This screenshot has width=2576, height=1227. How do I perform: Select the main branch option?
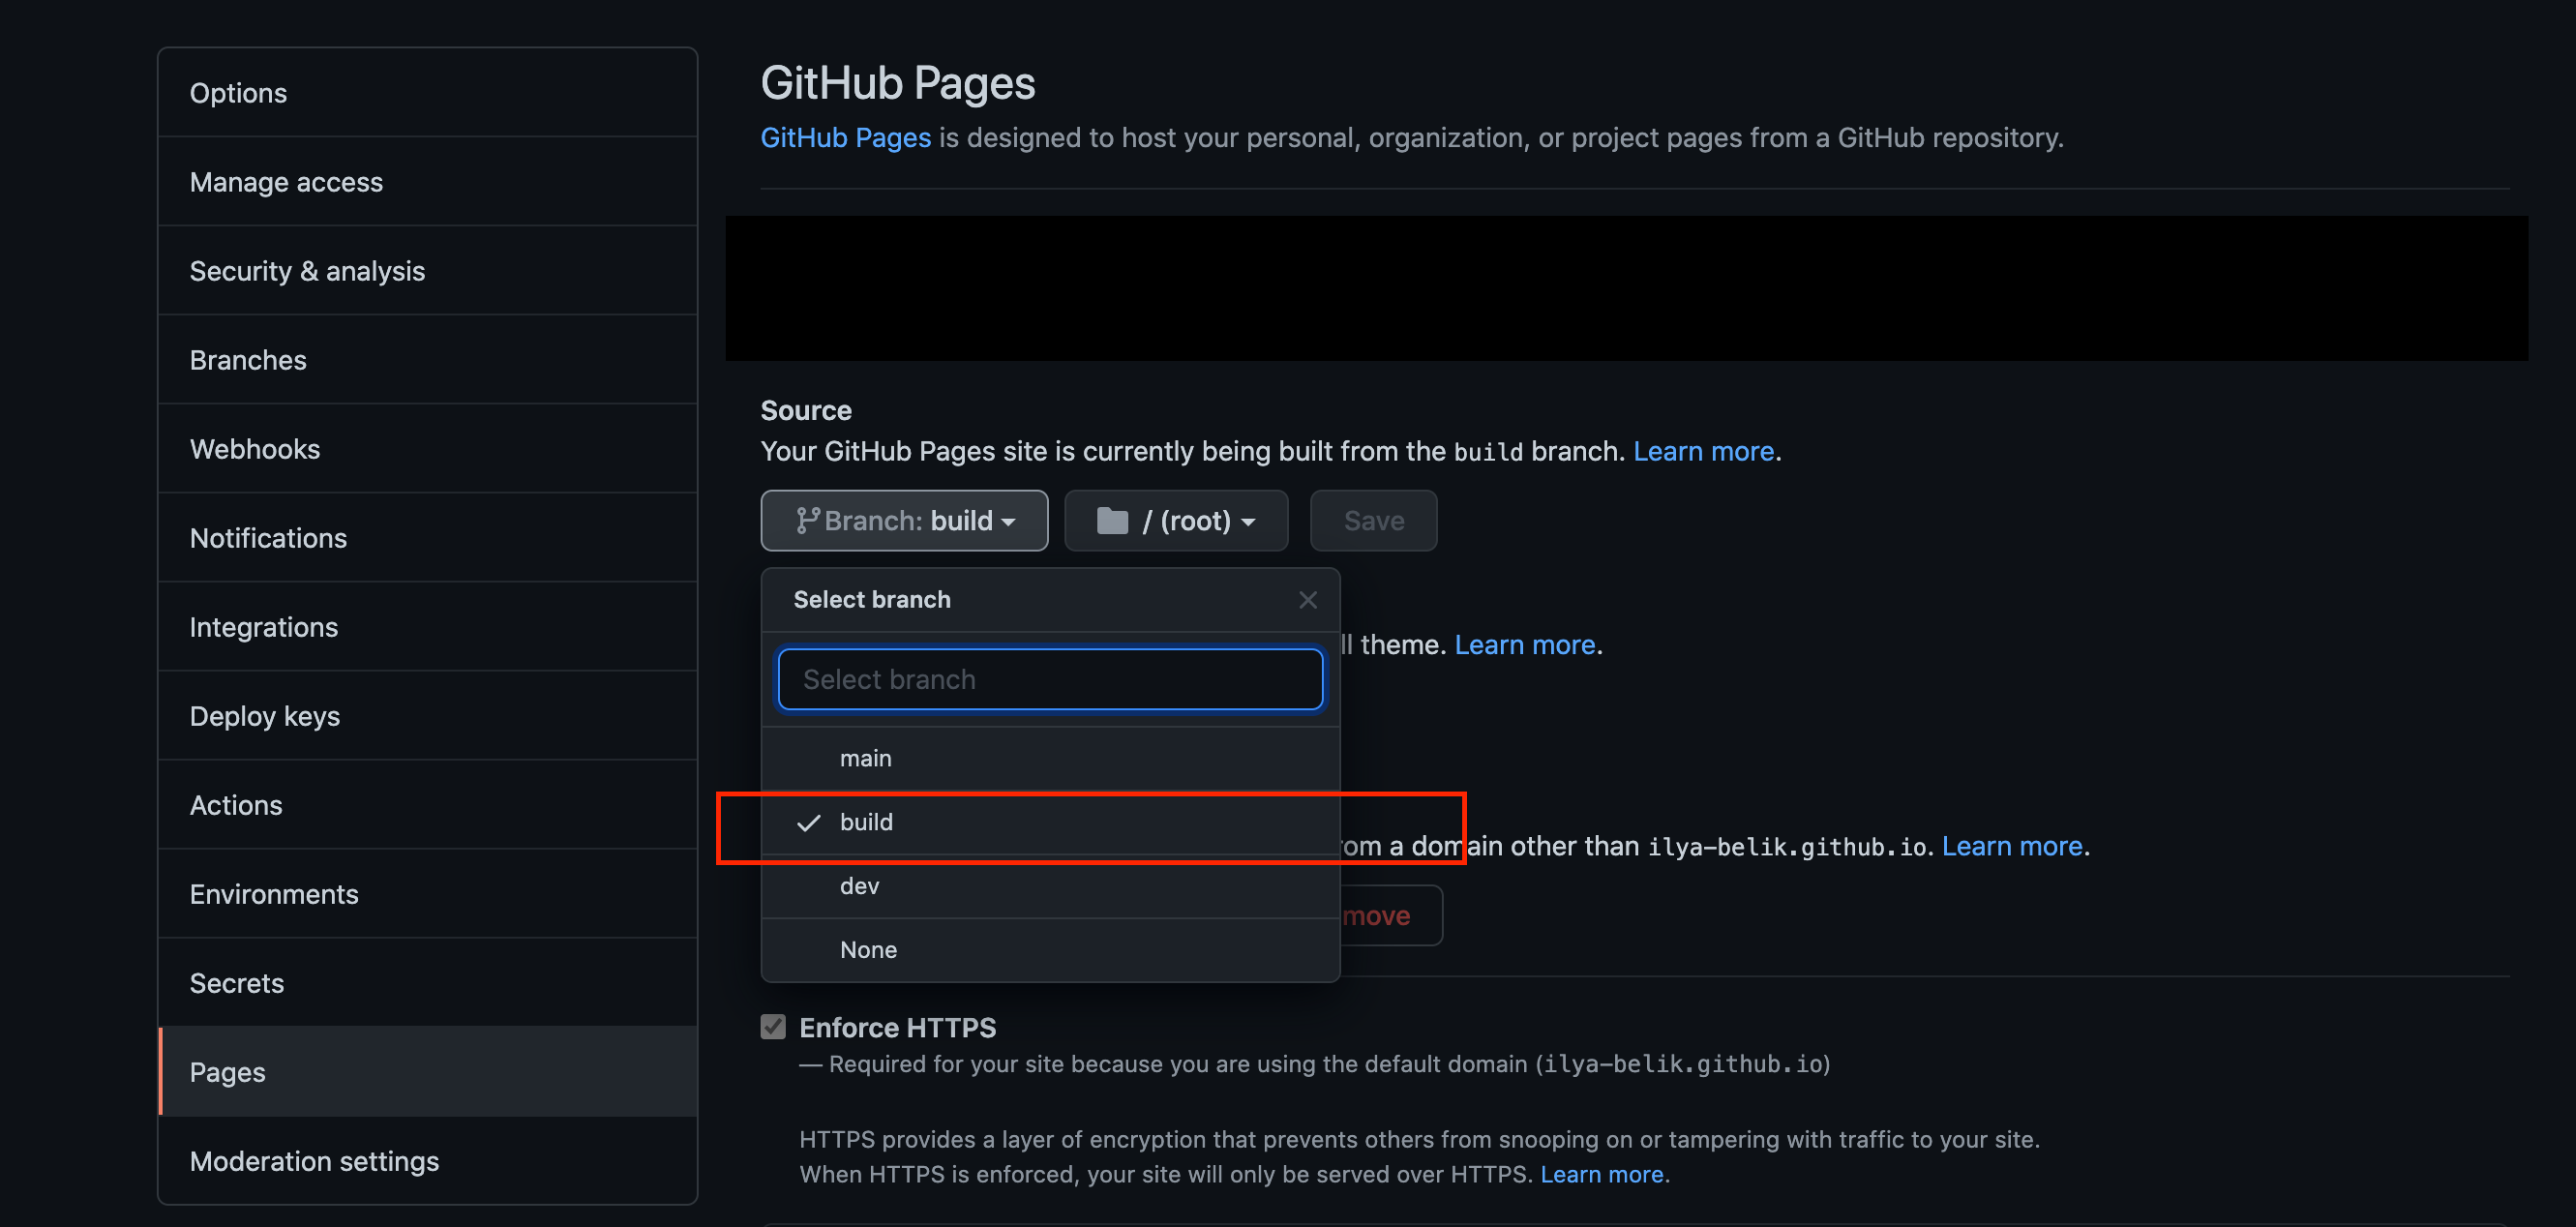(866, 759)
